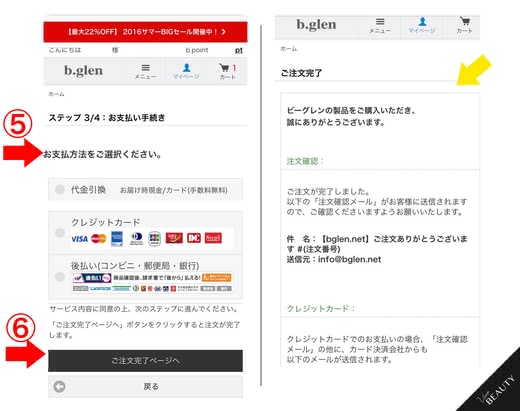Image resolution: width=520 pixels, height=411 pixels.
Task: Open cart icon showing 1 item
Action: point(227,71)
